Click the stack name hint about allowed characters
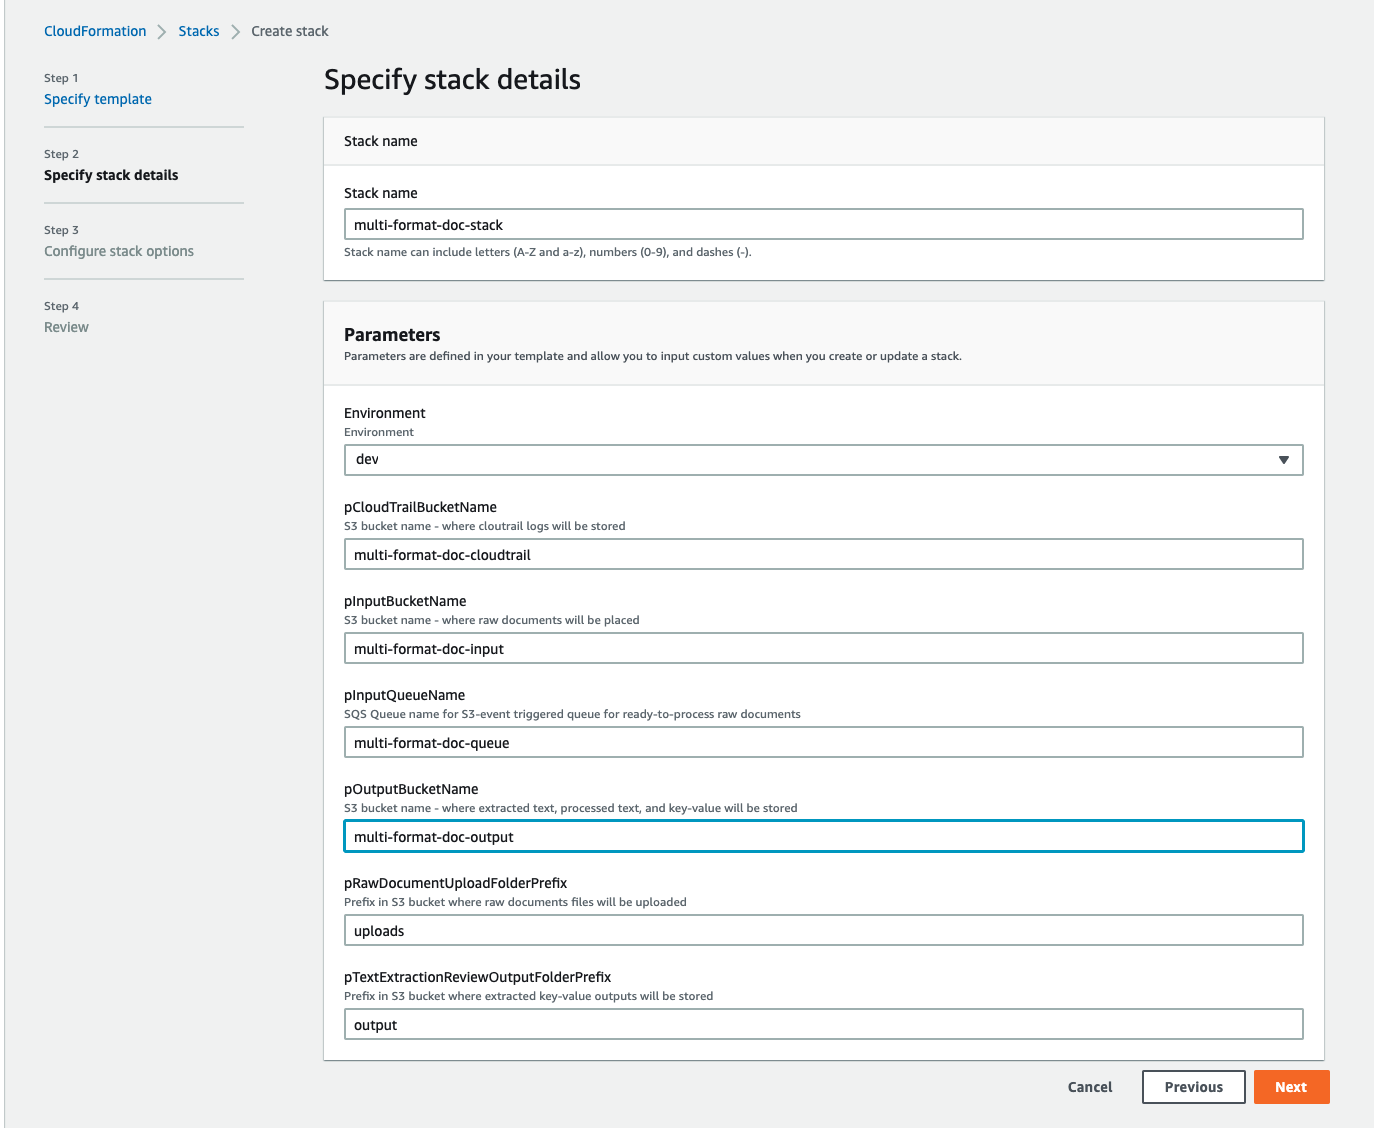 point(548,252)
